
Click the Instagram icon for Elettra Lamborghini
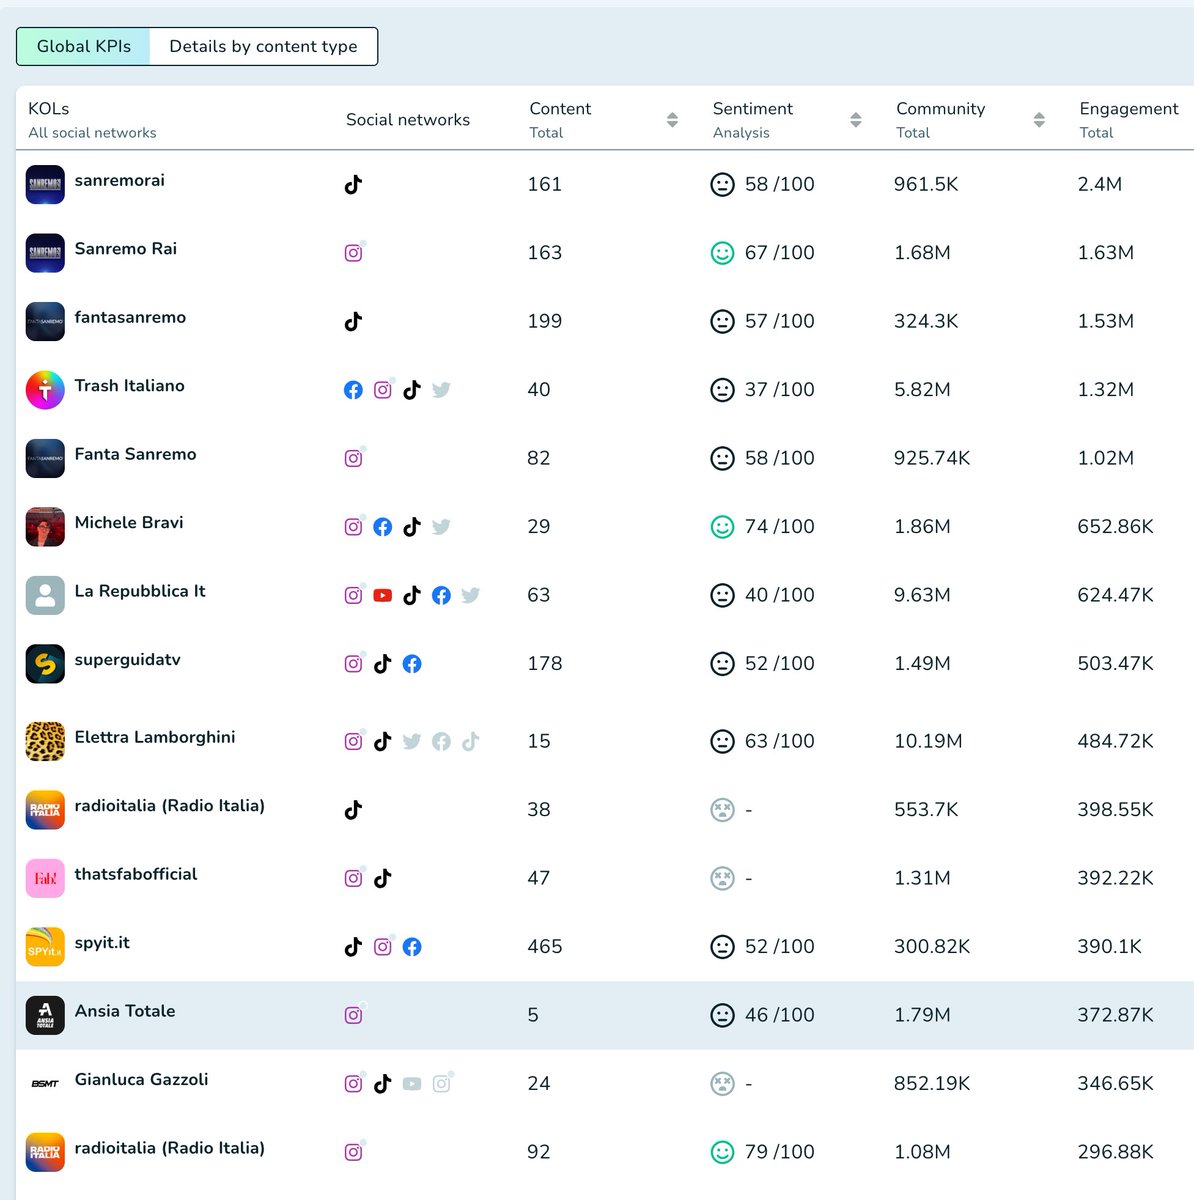tap(353, 741)
